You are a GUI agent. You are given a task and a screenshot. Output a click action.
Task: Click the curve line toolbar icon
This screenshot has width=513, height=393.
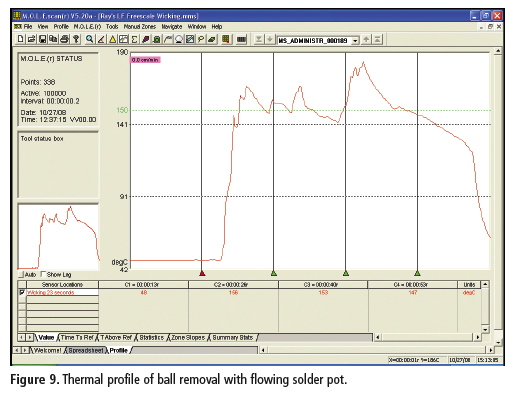[x=168, y=39]
